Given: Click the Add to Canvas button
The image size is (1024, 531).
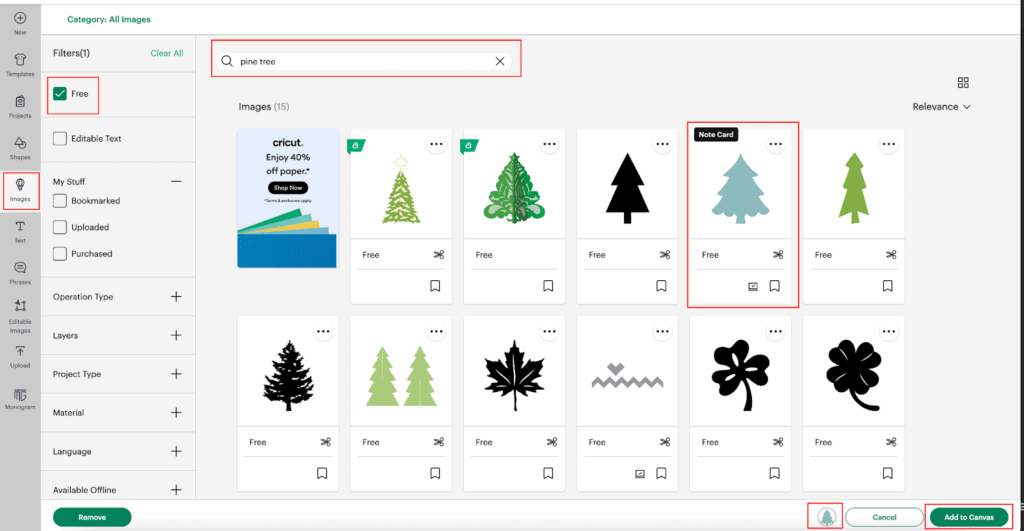Looking at the screenshot, I should coord(968,517).
